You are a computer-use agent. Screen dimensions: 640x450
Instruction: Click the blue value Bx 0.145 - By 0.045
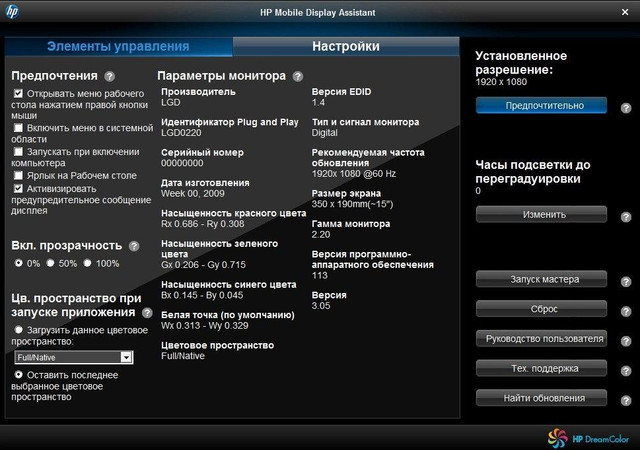(202, 295)
